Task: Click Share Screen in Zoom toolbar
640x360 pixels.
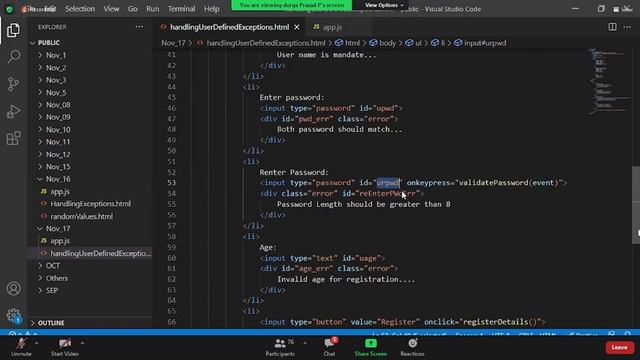Action: (x=371, y=347)
